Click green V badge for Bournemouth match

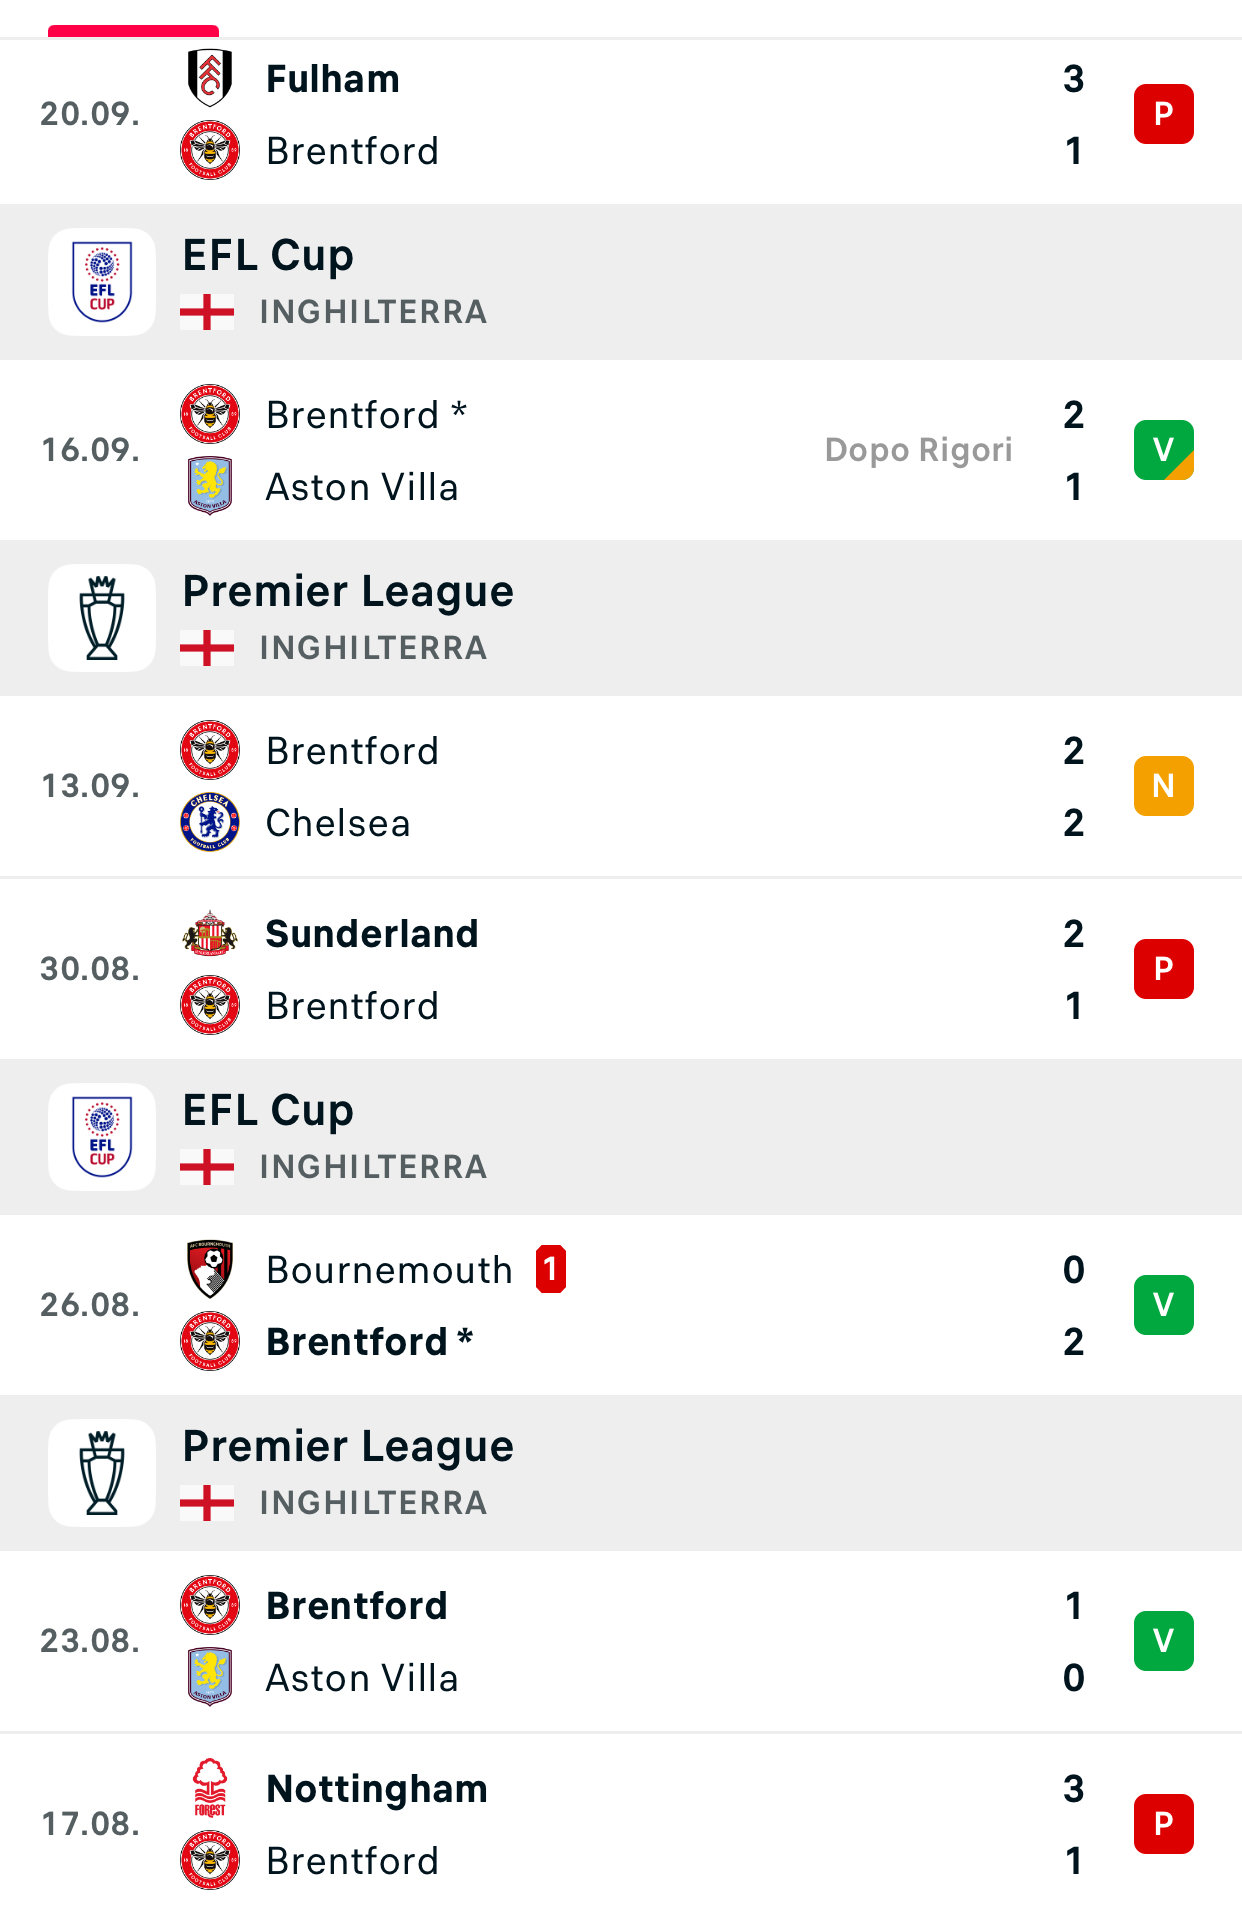point(1163,1305)
